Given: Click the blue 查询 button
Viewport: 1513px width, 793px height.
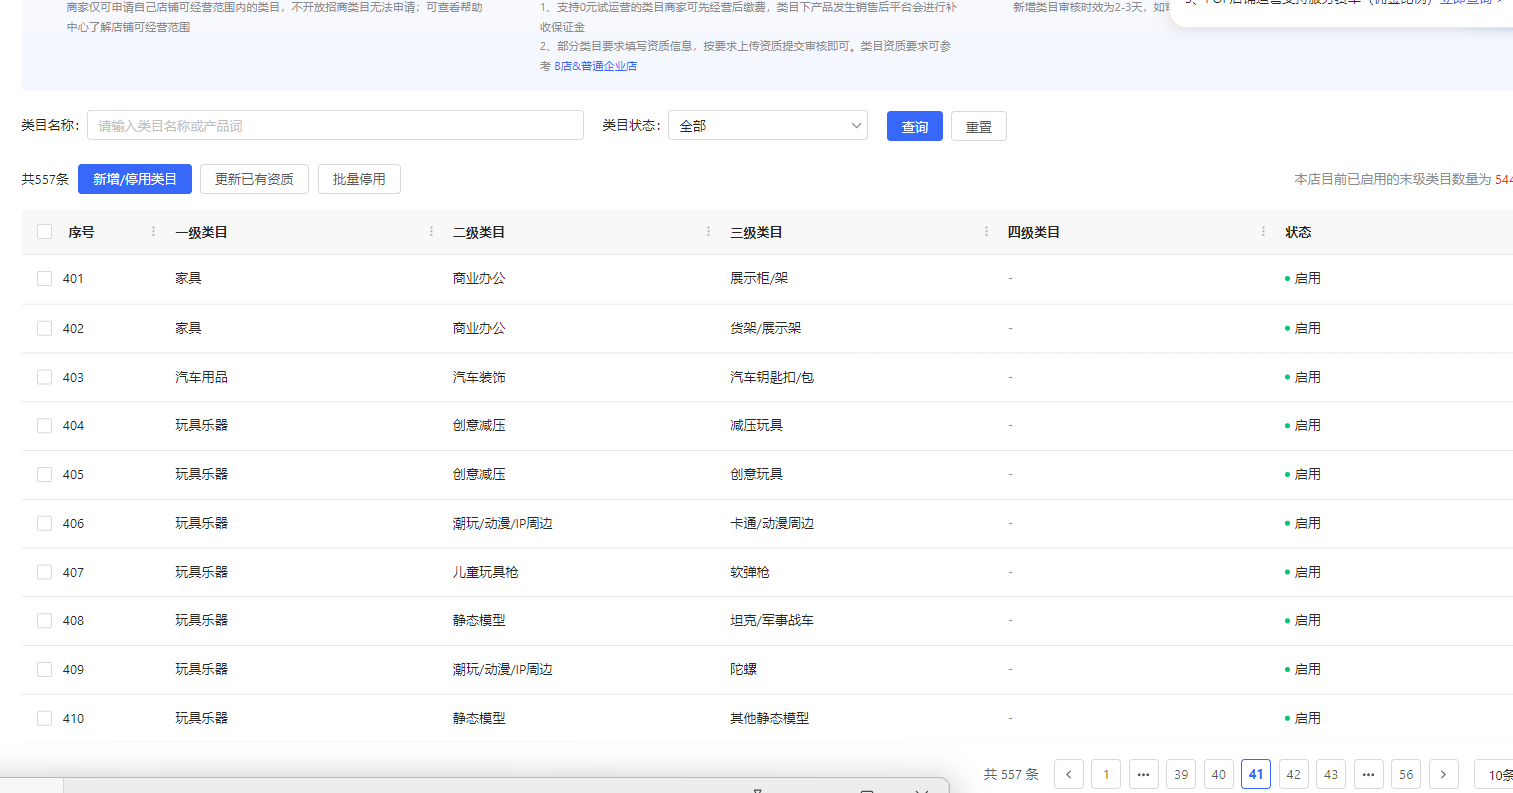Looking at the screenshot, I should point(914,126).
